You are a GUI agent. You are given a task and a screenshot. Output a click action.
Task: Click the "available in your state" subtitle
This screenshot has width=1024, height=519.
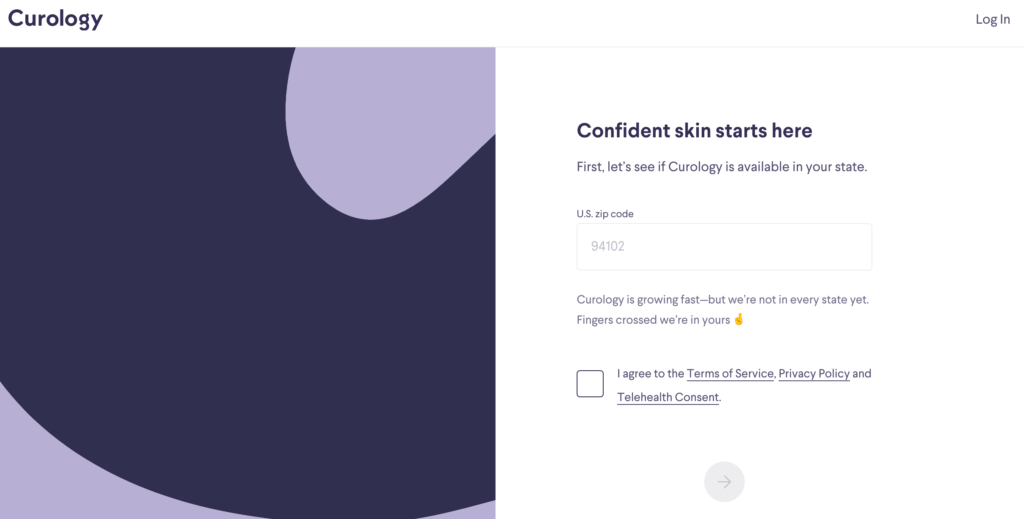[x=722, y=166]
